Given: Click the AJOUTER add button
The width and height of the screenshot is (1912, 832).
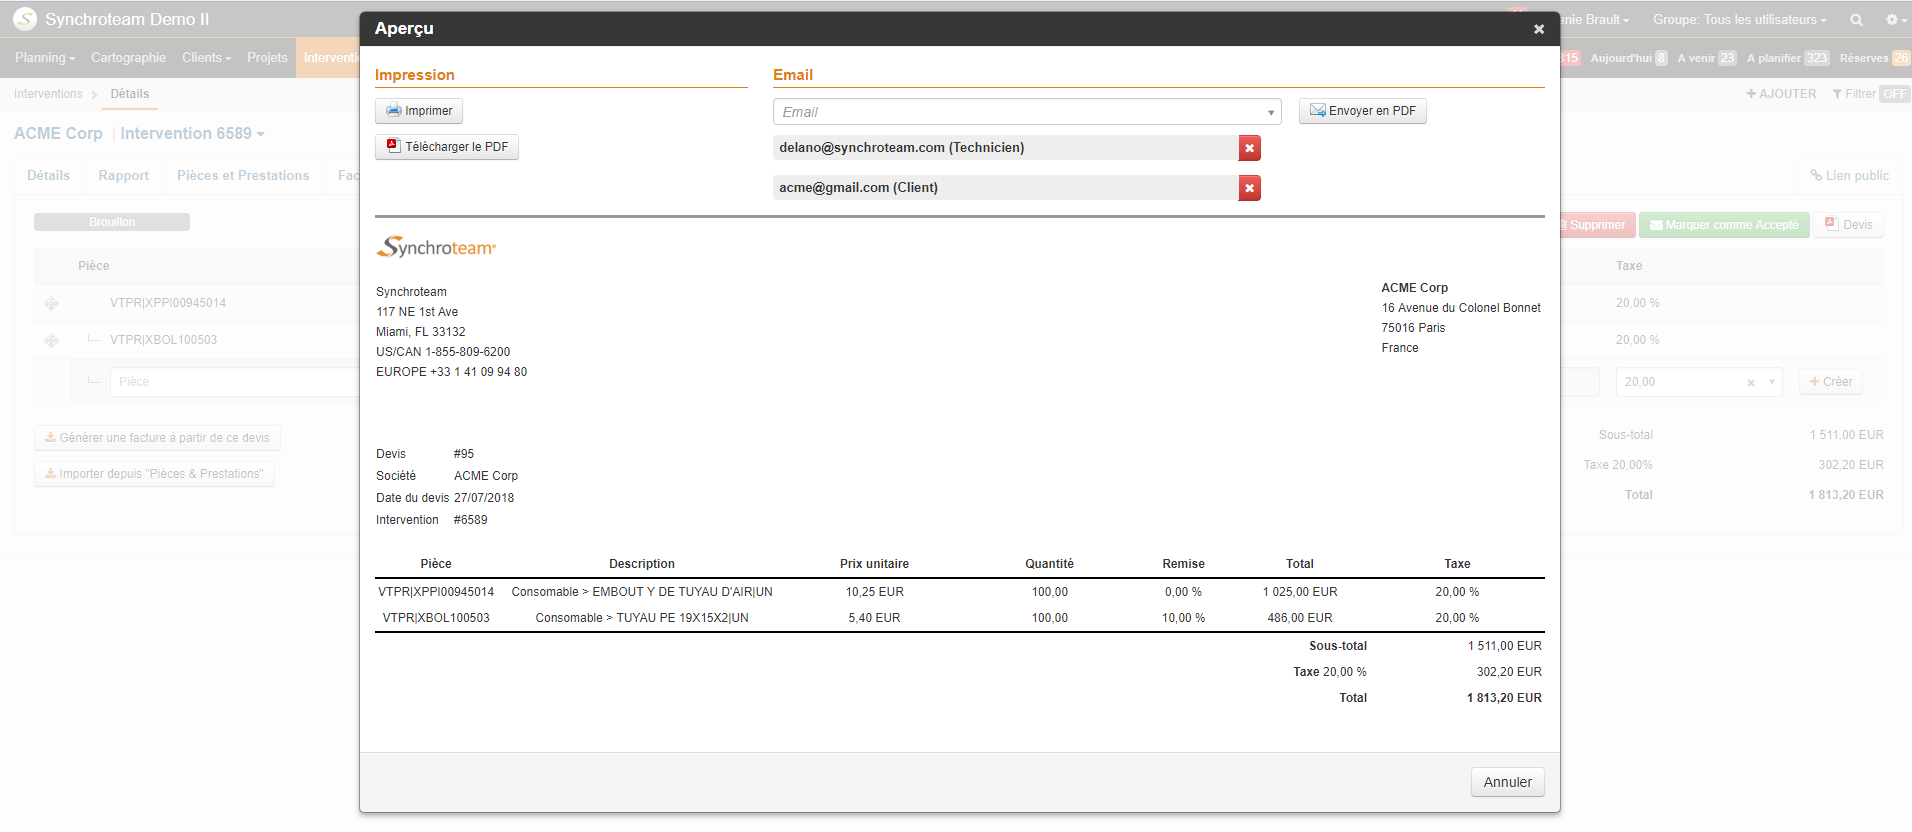Looking at the screenshot, I should click(1781, 94).
